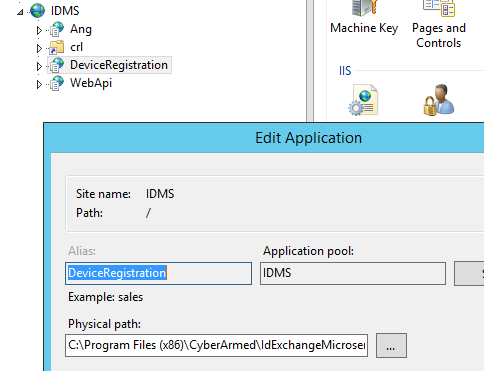The height and width of the screenshot is (371, 484).
Task: Click the Application pool IDMS field
Action: 353,273
